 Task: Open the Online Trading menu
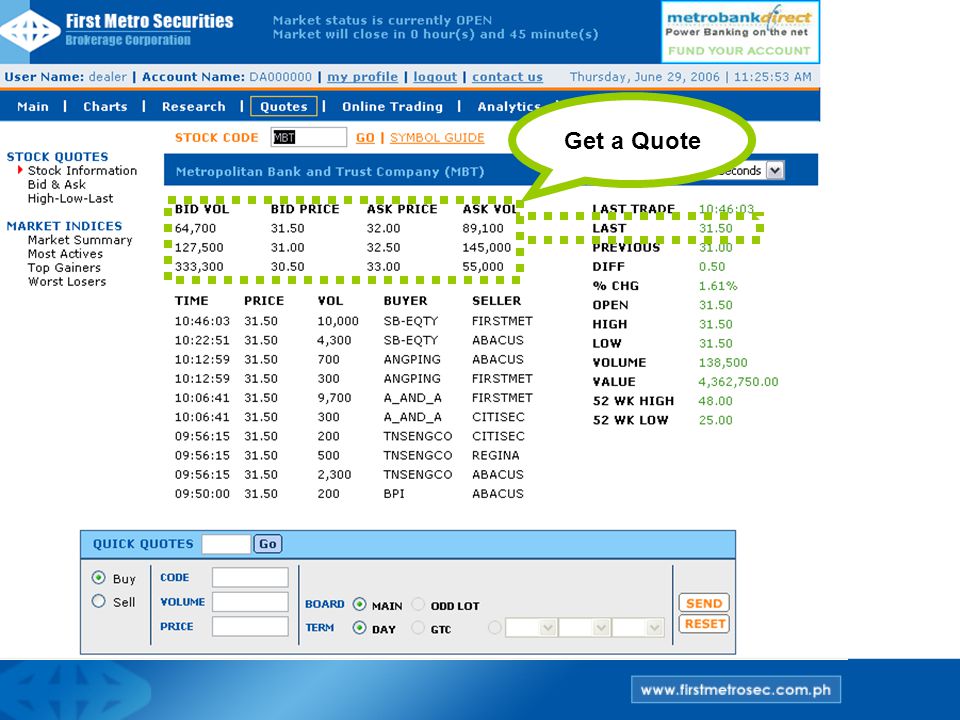392,107
